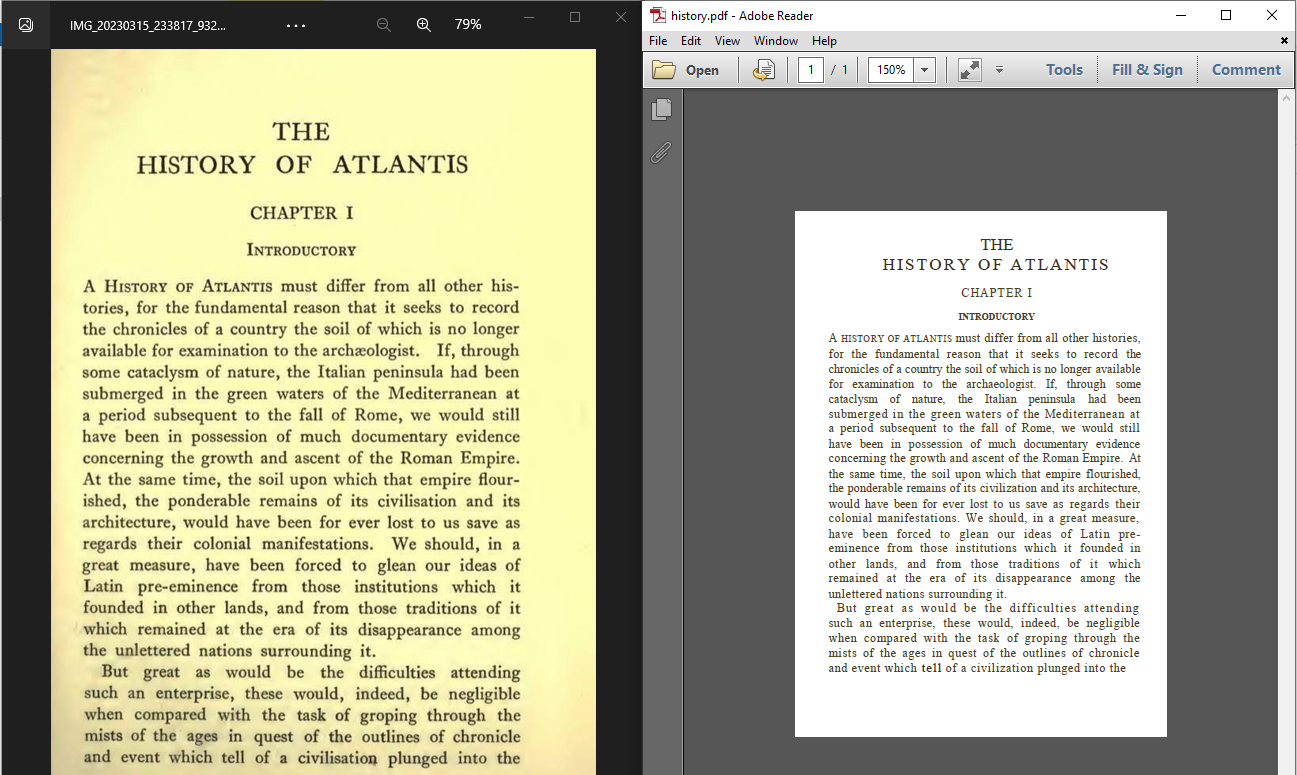This screenshot has height=775, width=1297.
Task: Expand the toolbar customize dropdown arrow
Action: point(998,70)
